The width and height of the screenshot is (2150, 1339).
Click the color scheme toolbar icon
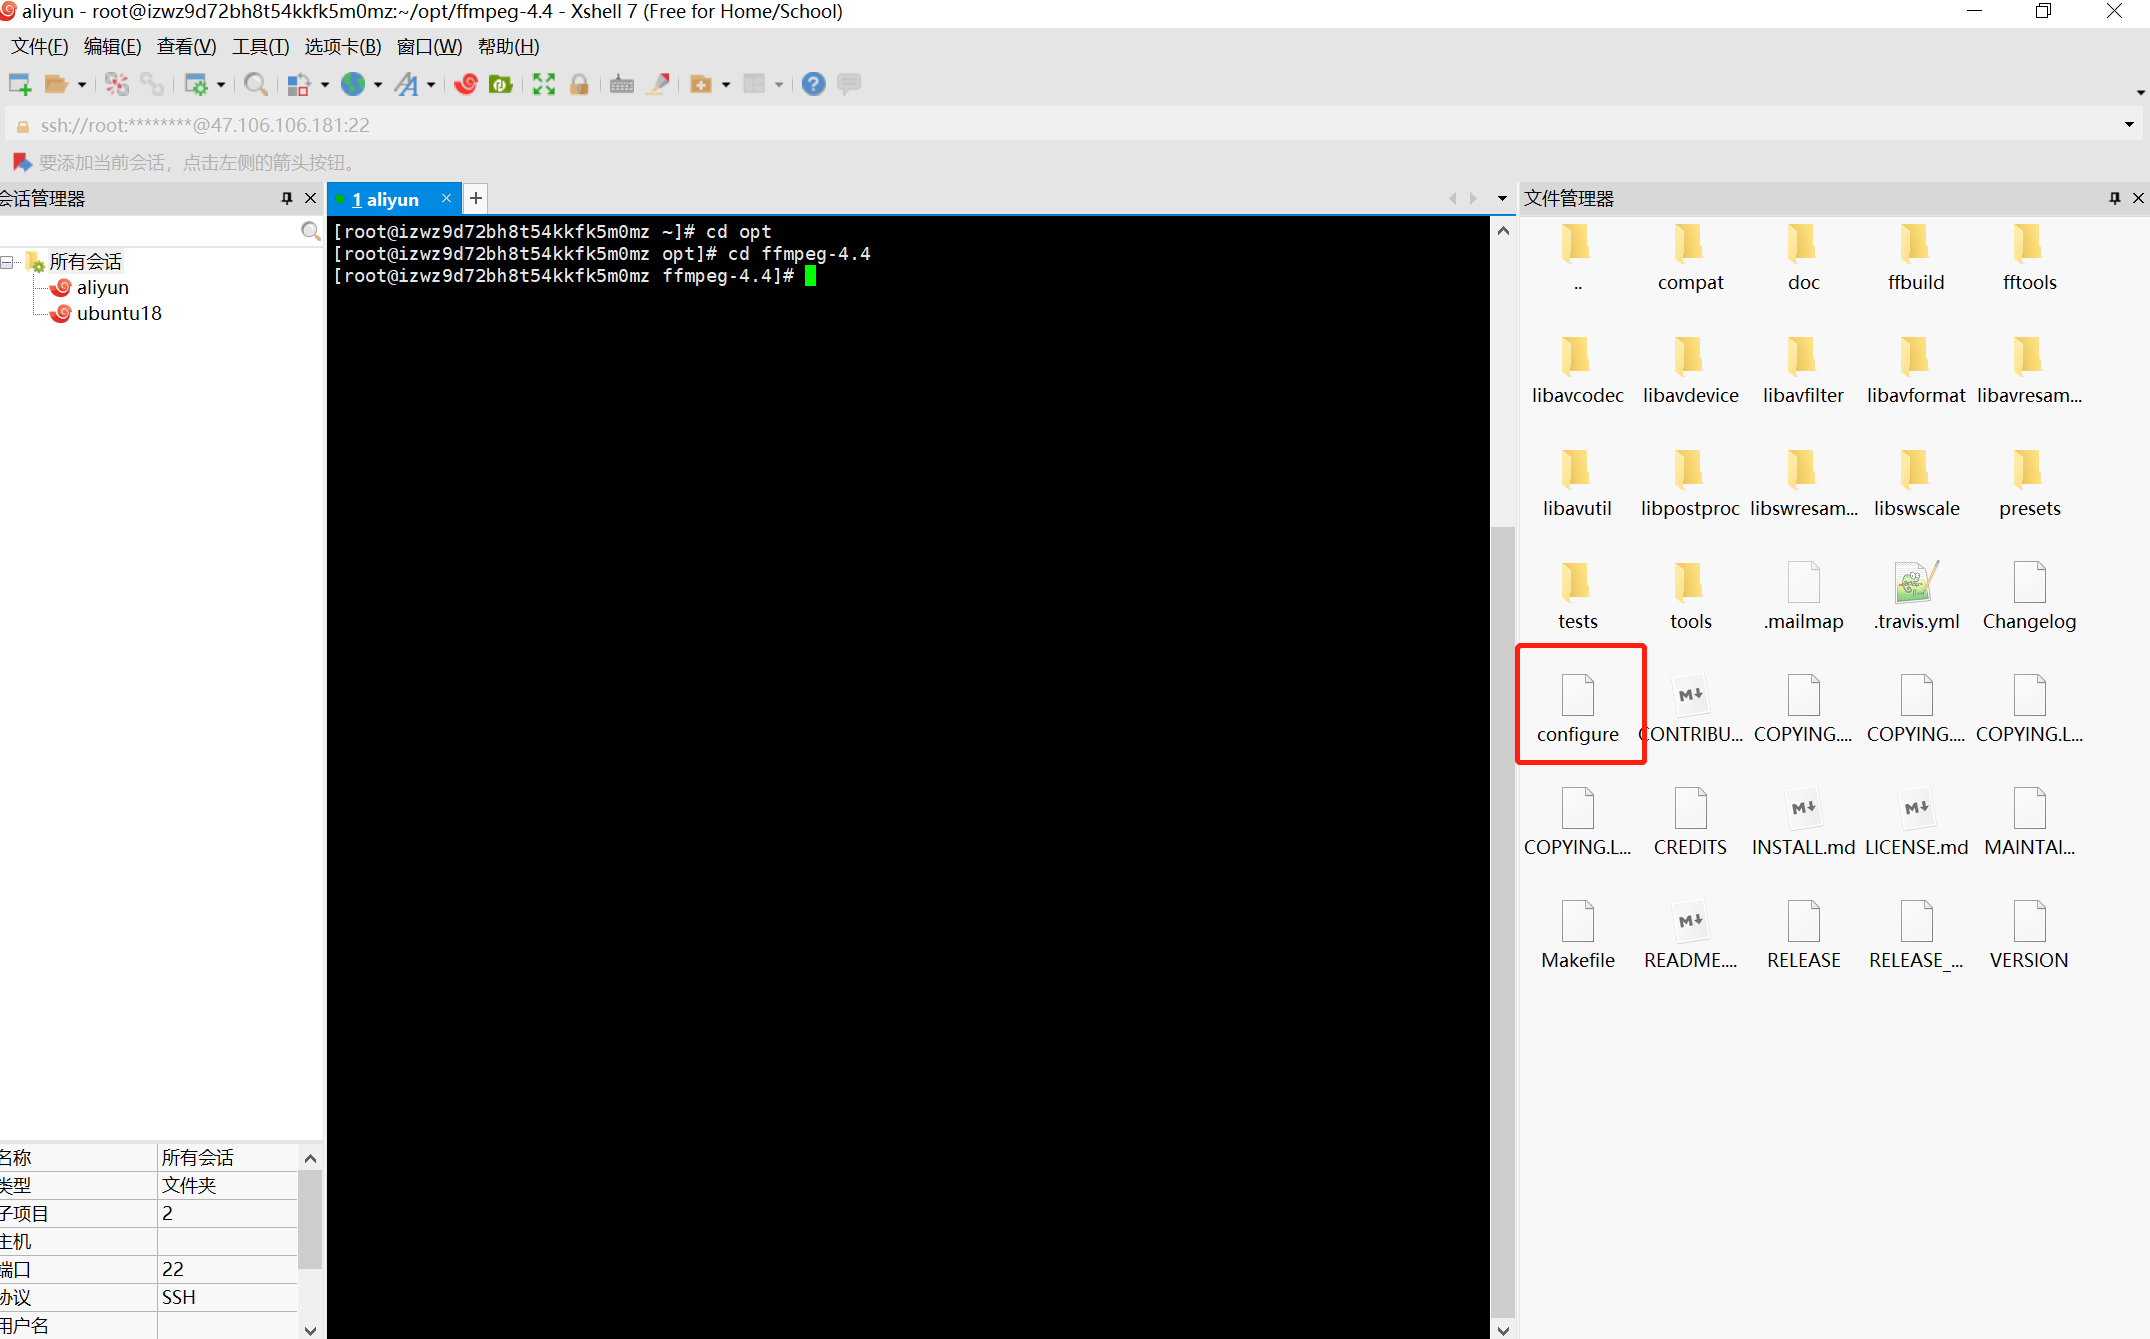pyautogui.click(x=298, y=84)
